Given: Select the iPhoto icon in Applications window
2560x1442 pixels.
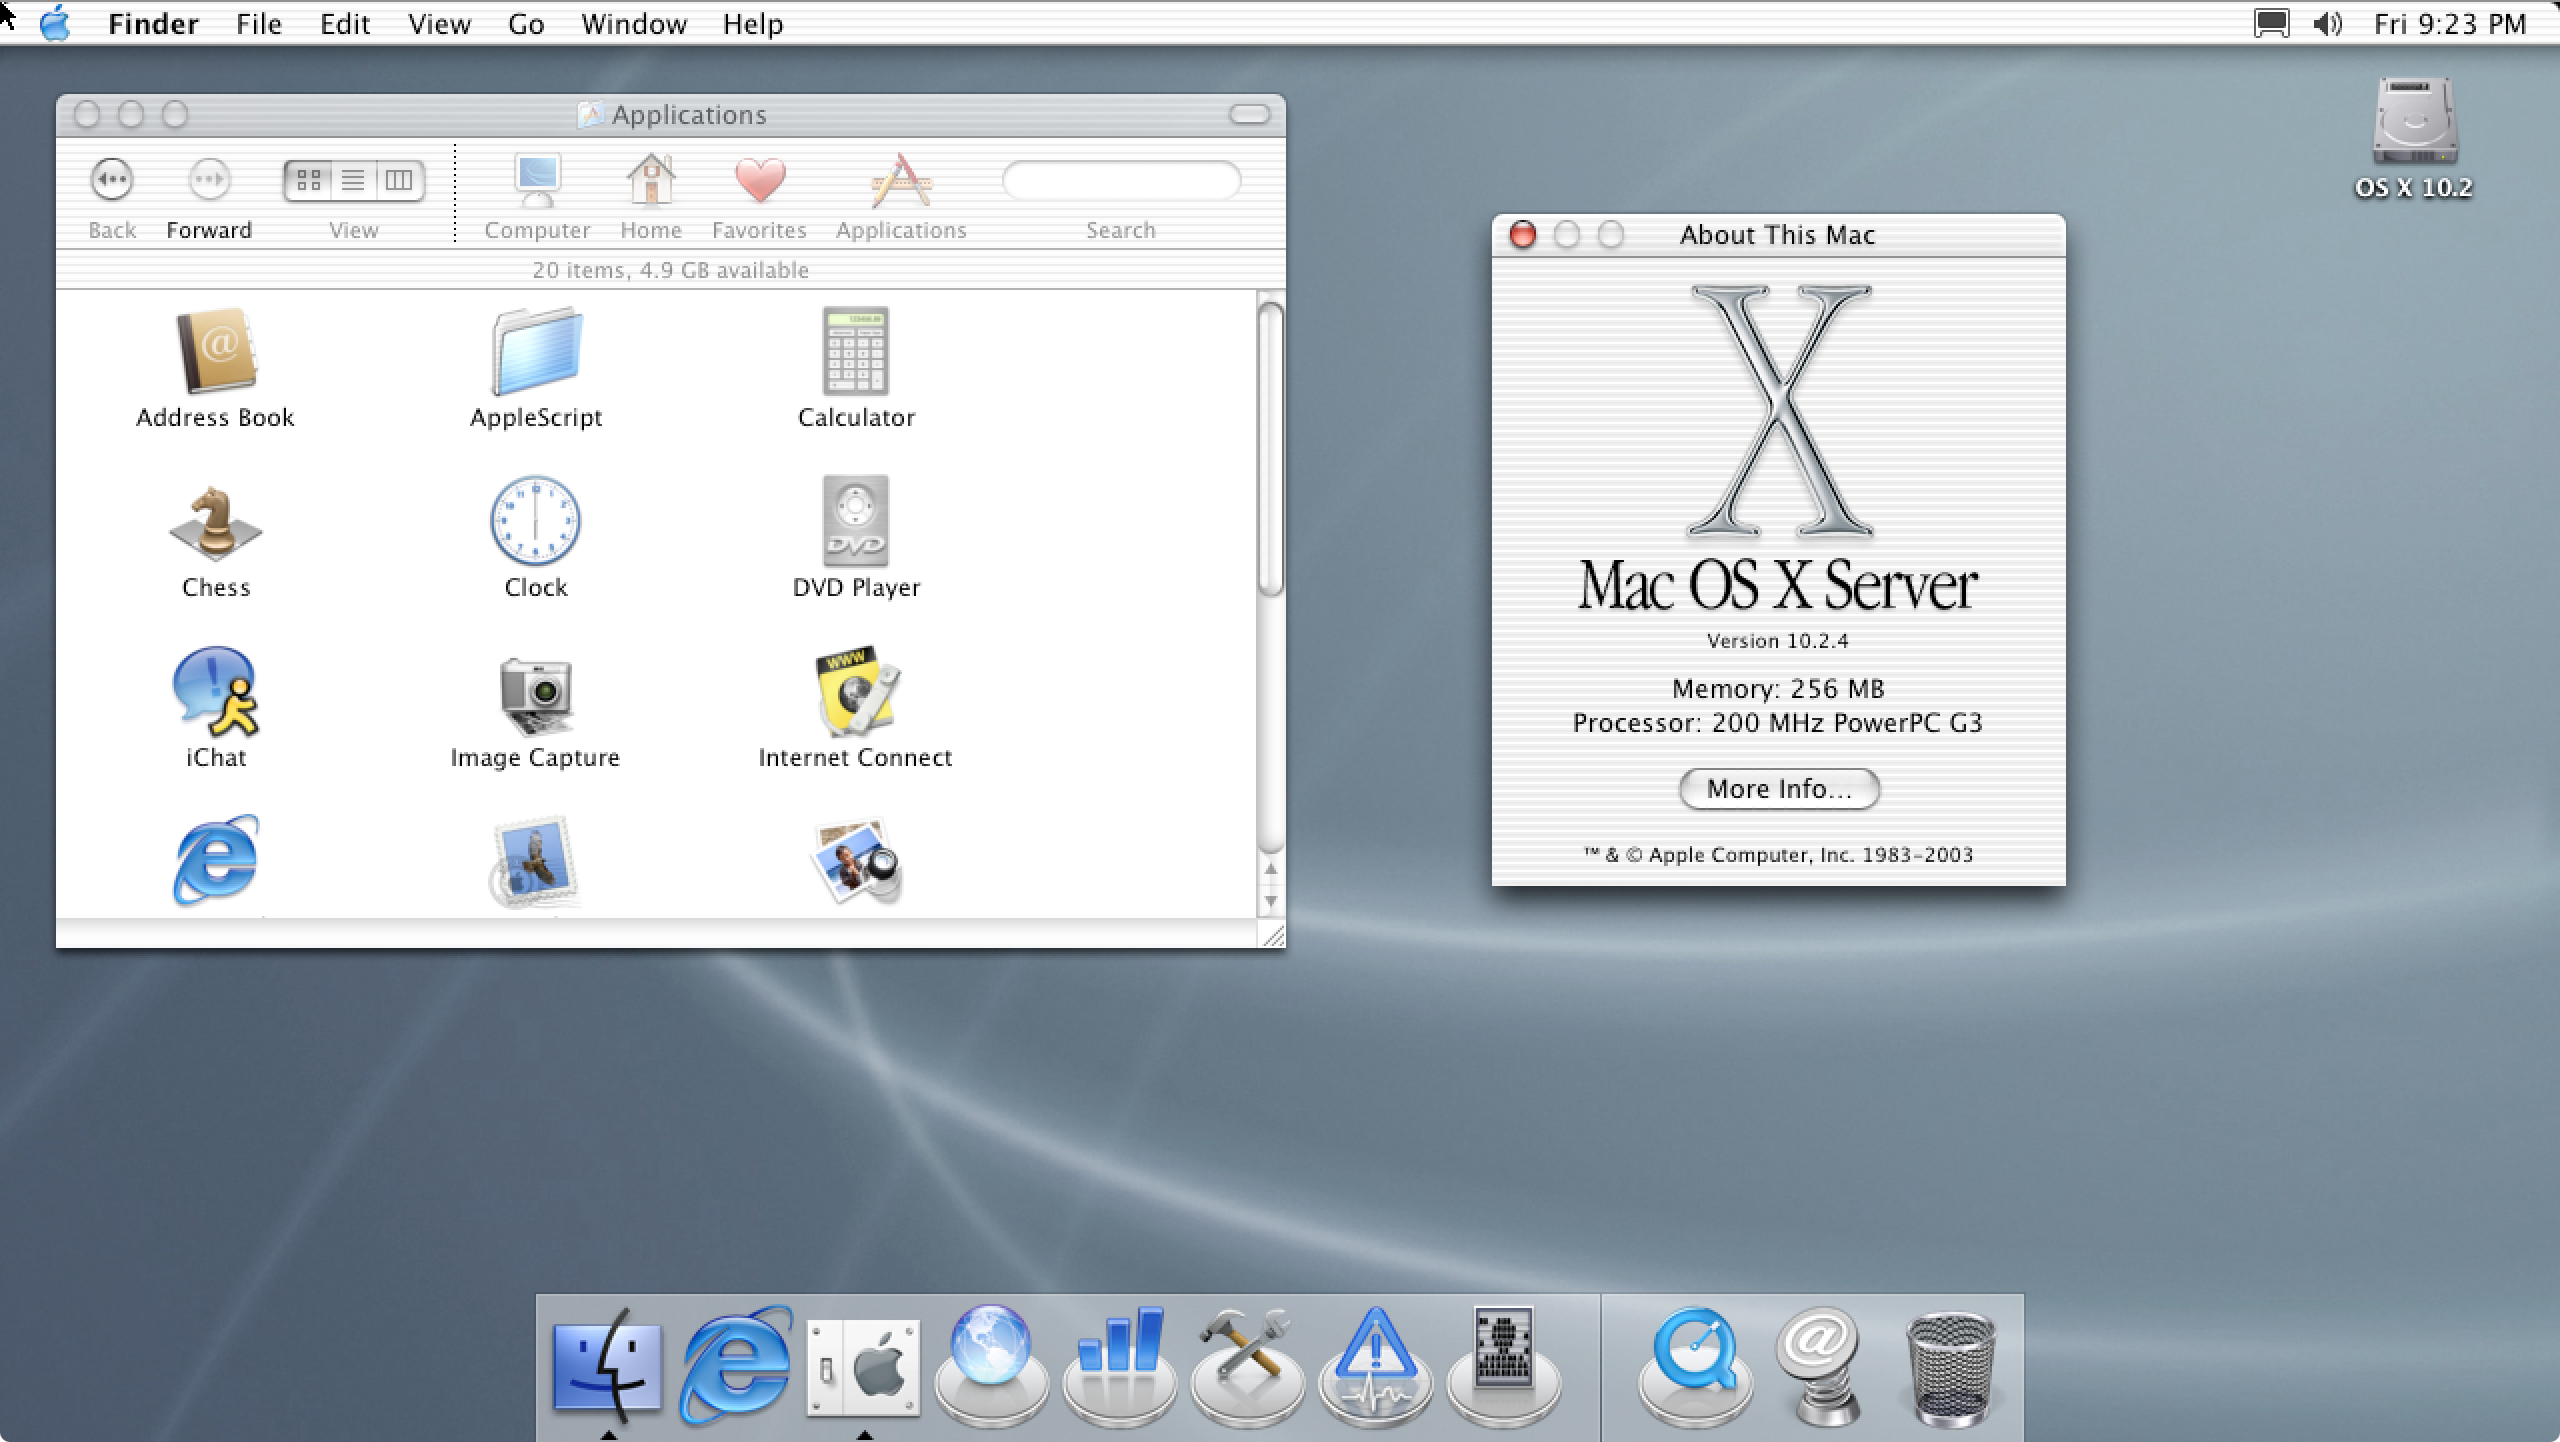Looking at the screenshot, I should [856, 862].
